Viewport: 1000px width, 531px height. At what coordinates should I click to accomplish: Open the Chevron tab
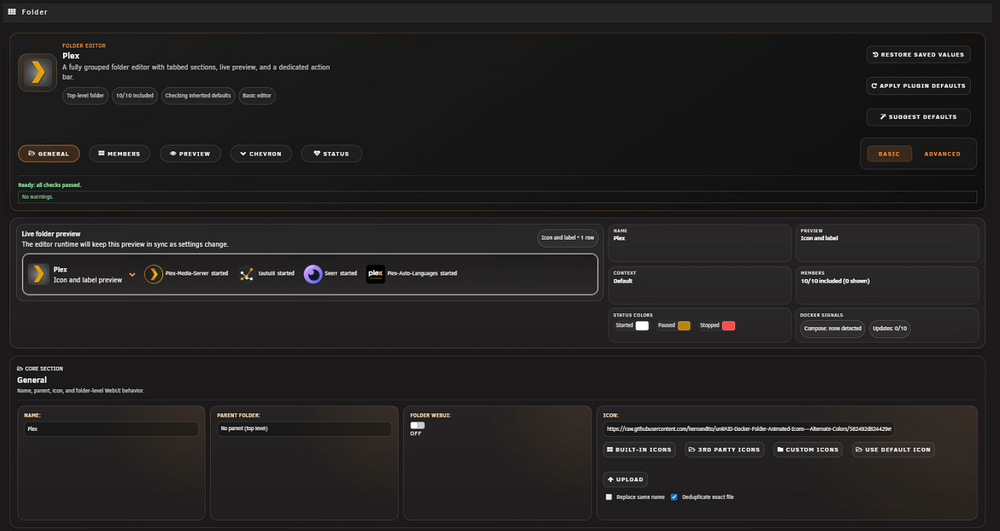261,154
